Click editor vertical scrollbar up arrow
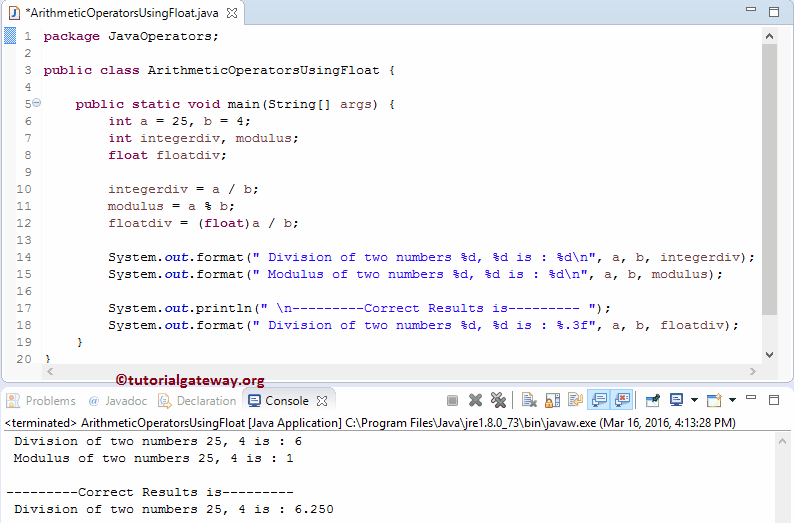 769,36
